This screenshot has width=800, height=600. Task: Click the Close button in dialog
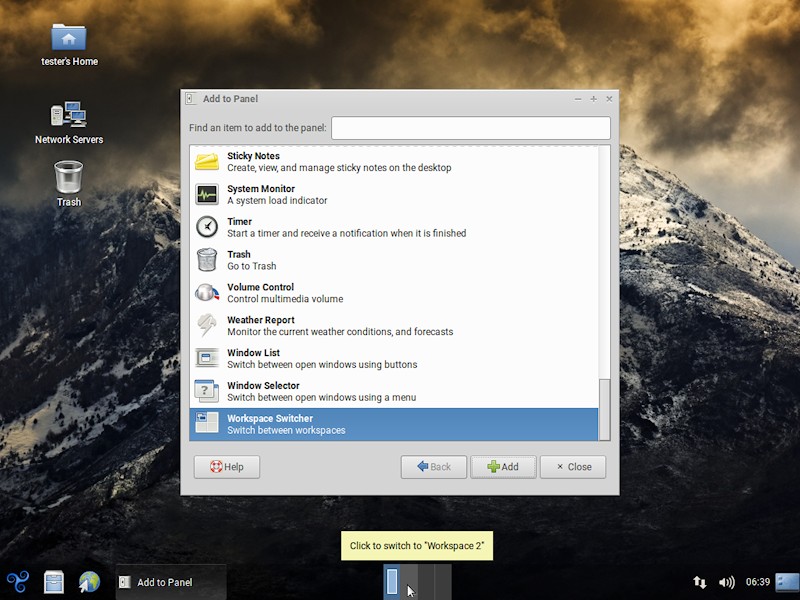(x=572, y=467)
